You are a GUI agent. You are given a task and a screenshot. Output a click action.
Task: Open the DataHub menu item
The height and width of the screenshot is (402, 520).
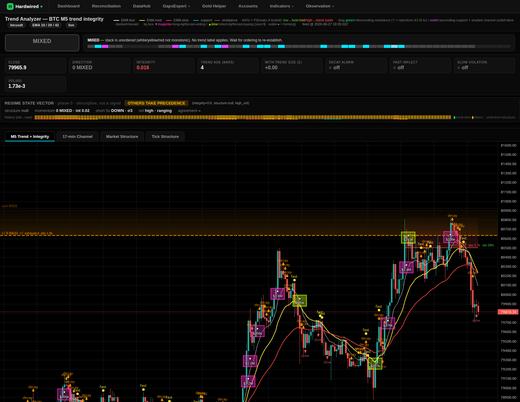(142, 6)
